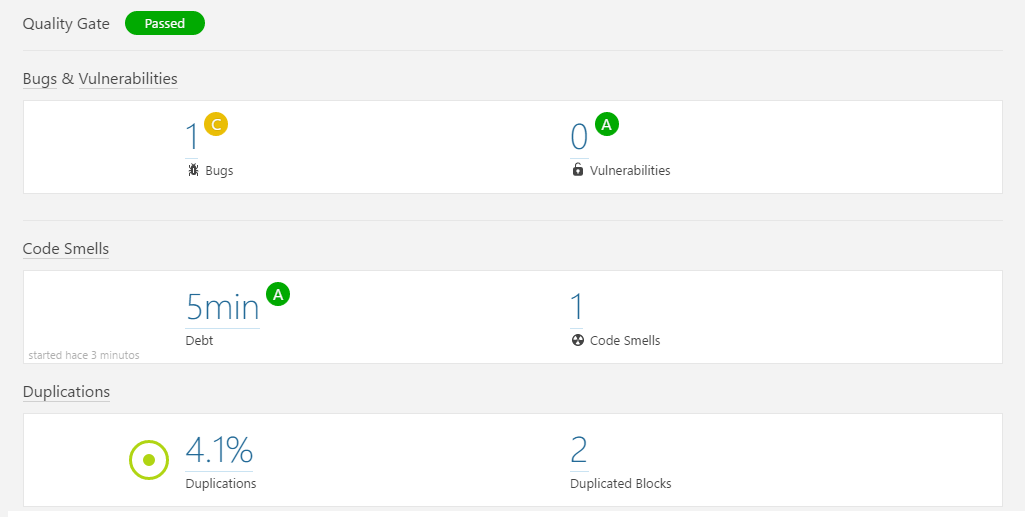Click the code smells count of 1
This screenshot has height=517, width=1025.
576,307
